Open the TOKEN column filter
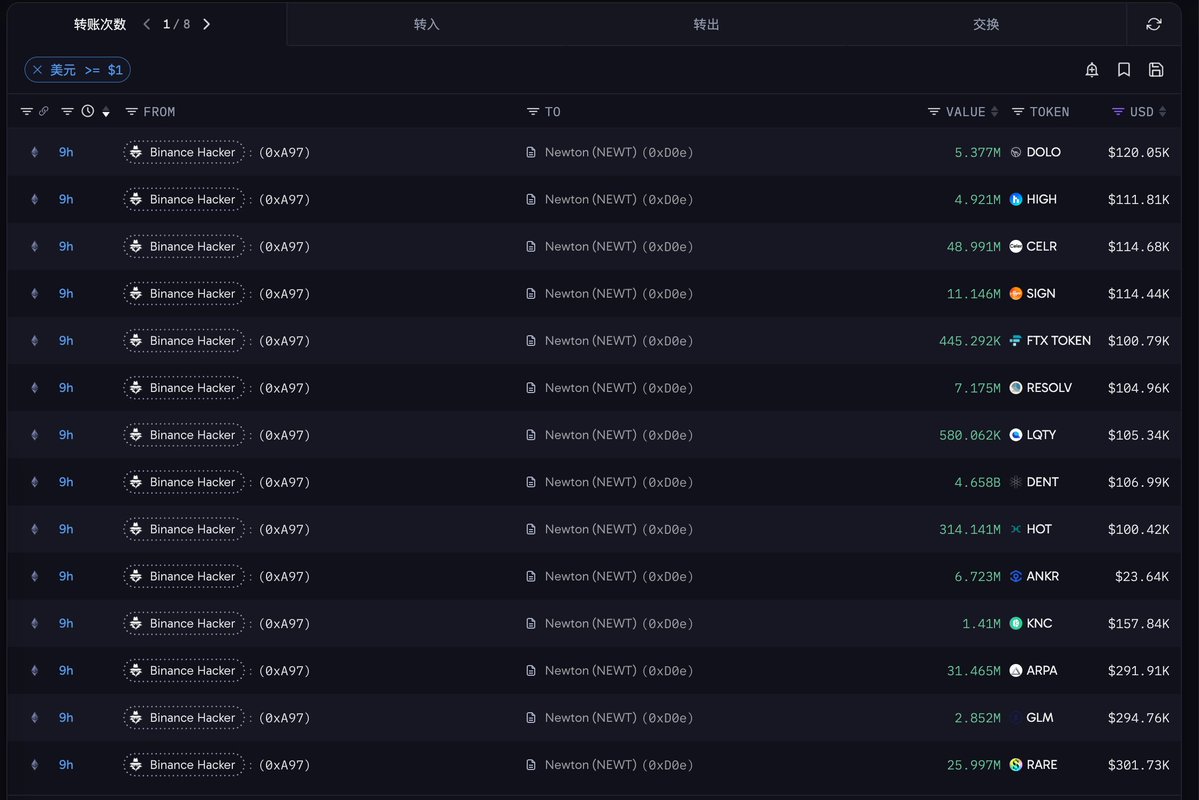Viewport: 1199px width, 800px height. click(x=1018, y=112)
